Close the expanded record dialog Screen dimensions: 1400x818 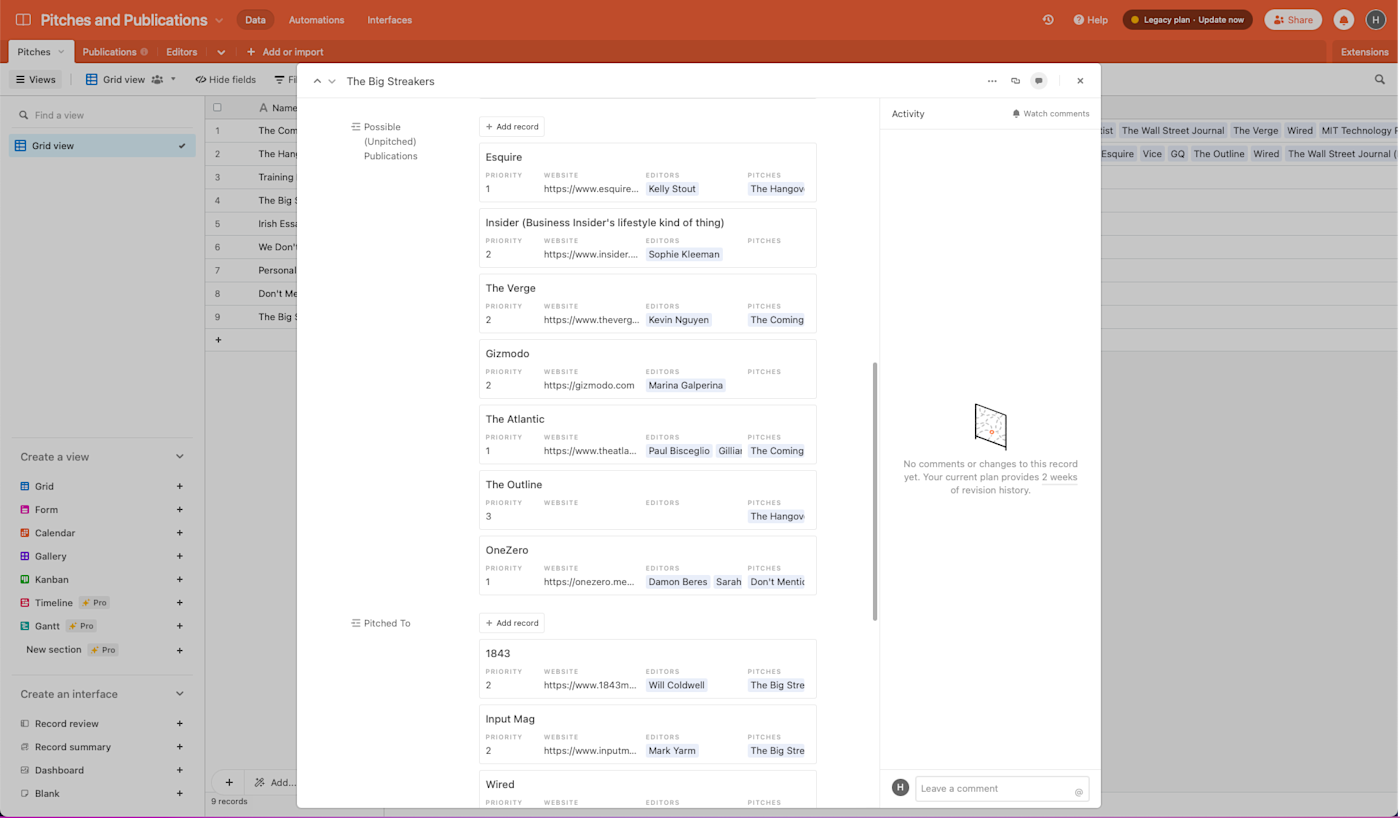point(1080,81)
